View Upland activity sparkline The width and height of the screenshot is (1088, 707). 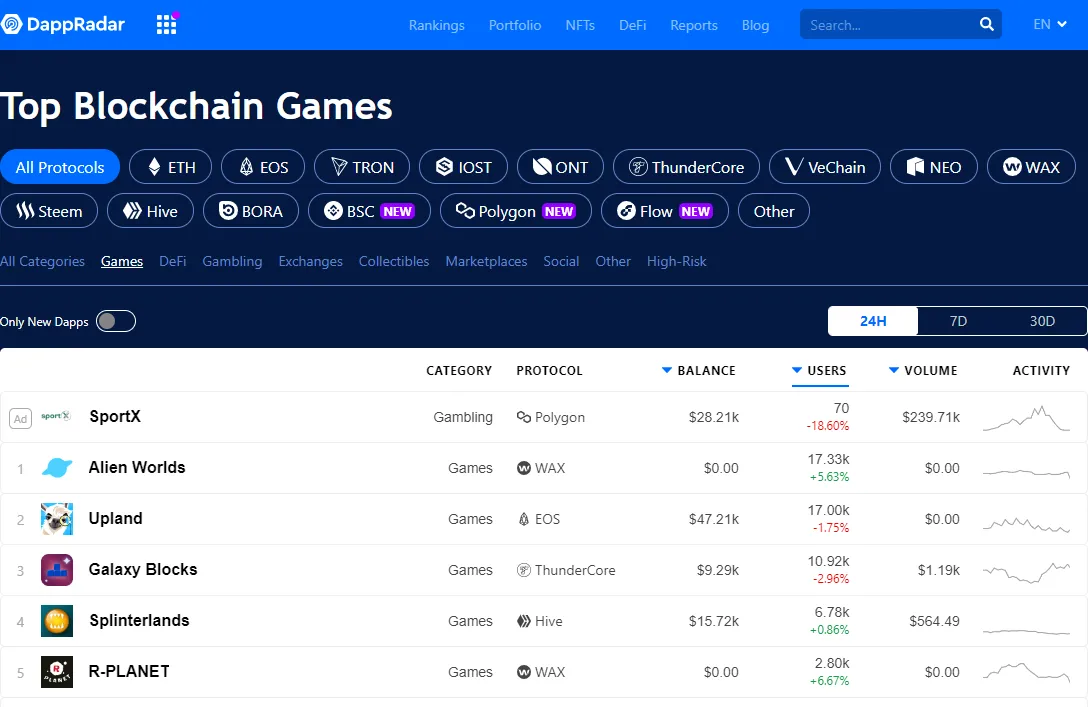1026,525
